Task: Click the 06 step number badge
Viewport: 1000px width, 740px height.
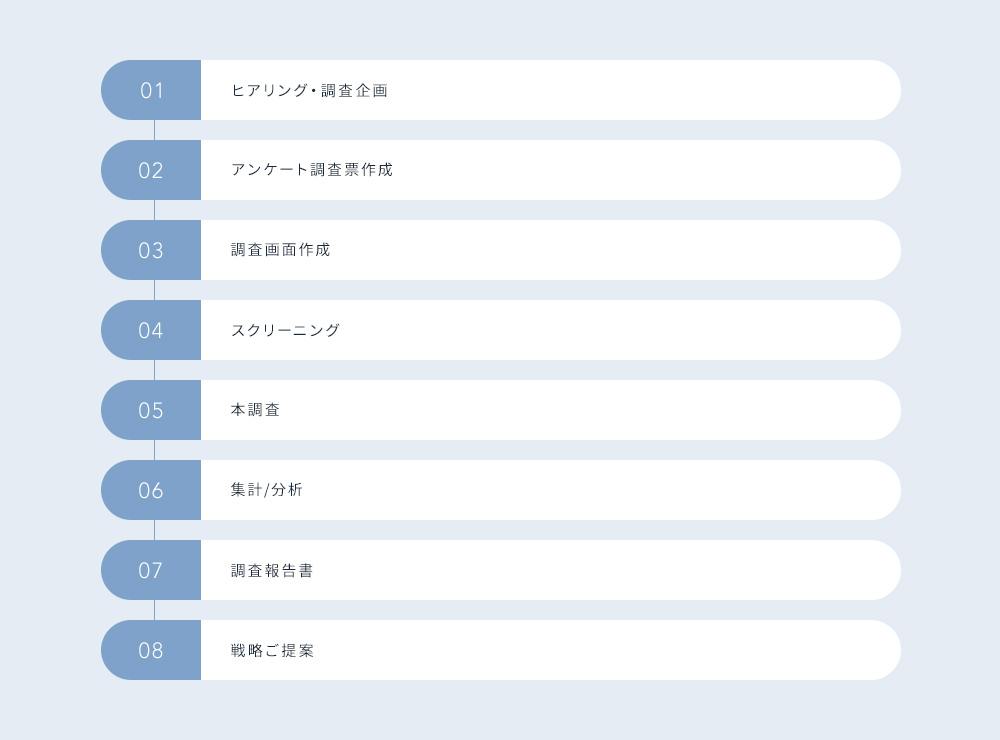Action: [x=151, y=490]
